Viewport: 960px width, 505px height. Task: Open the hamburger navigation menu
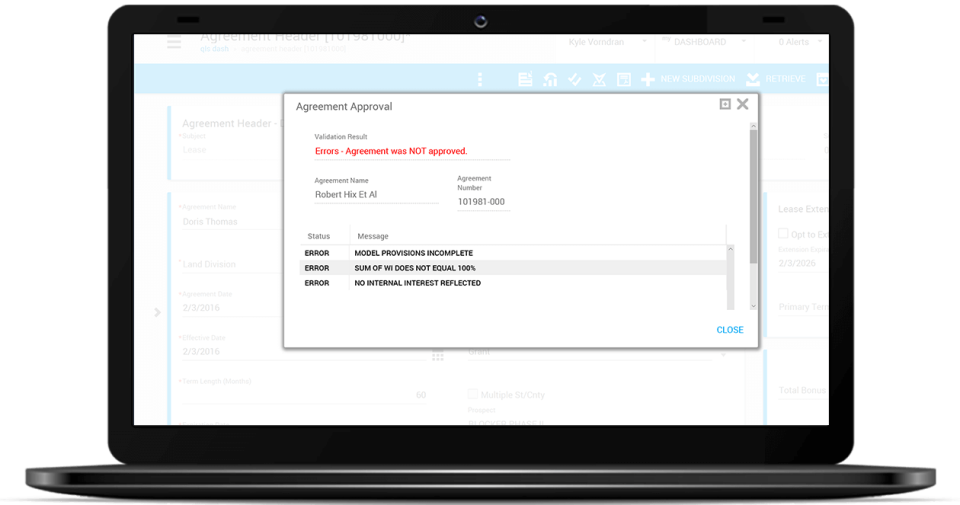(174, 42)
